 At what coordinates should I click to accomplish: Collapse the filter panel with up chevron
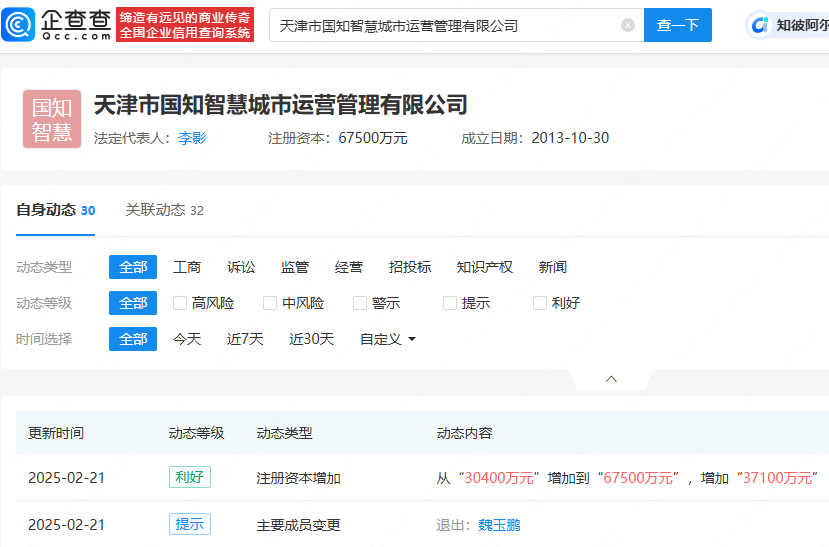coord(611,379)
